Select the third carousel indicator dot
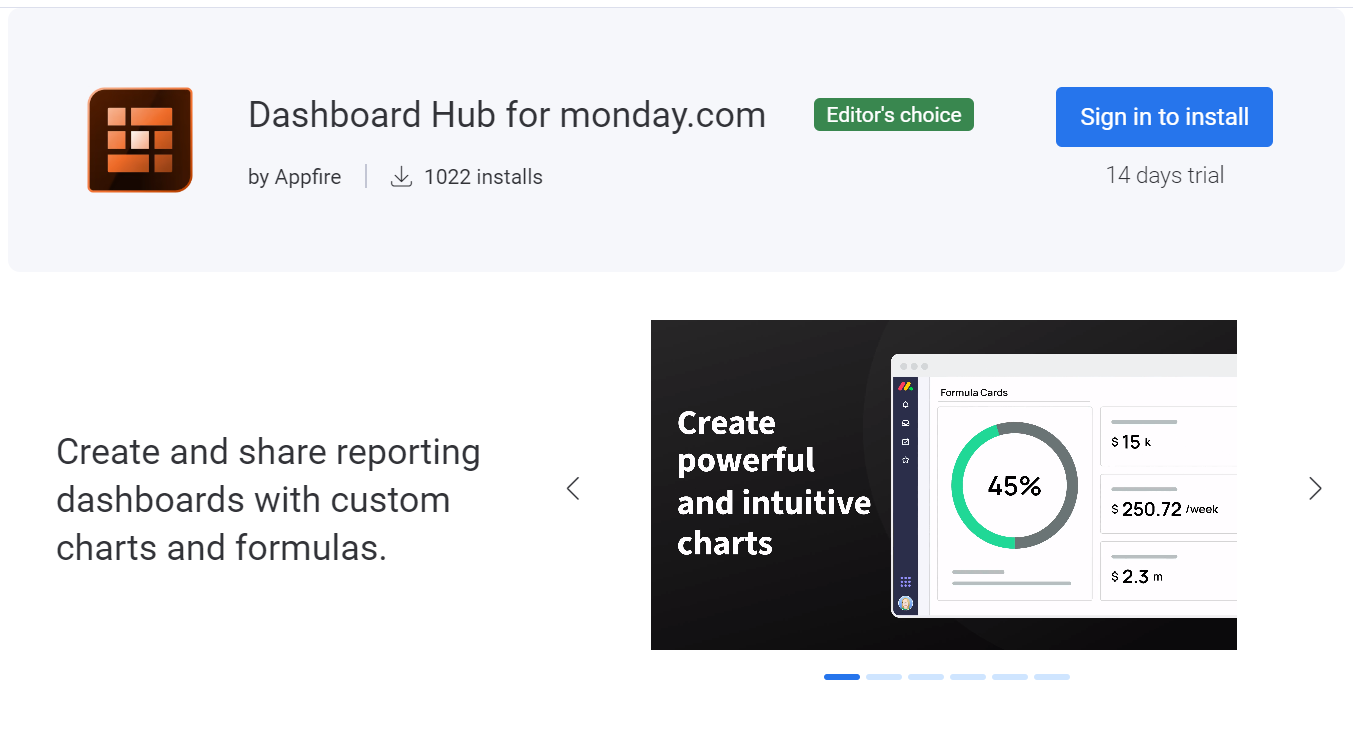This screenshot has height=729, width=1353. point(926,677)
